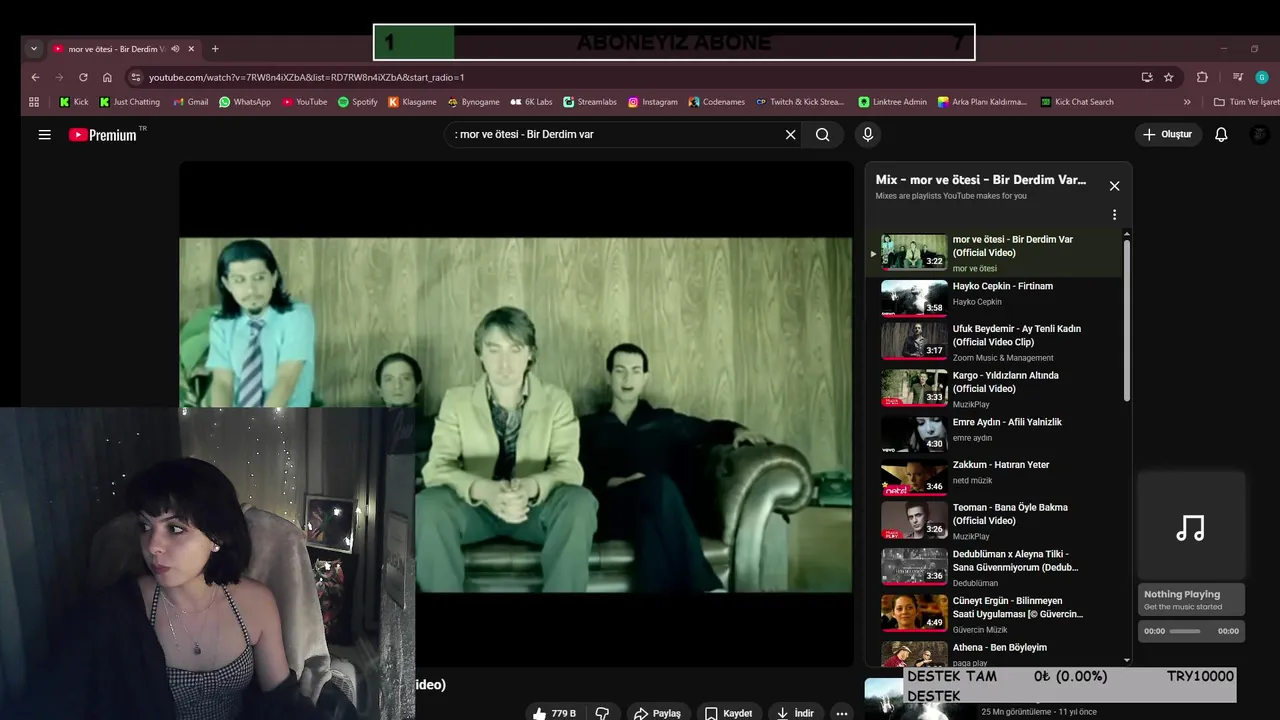Open the media control icon in toolbar
The height and width of the screenshot is (720, 1280).
(x=1238, y=77)
